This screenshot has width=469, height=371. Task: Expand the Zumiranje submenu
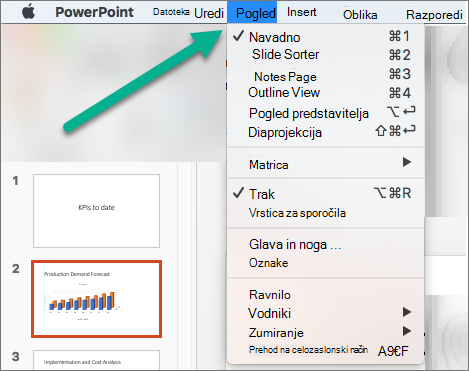point(325,332)
